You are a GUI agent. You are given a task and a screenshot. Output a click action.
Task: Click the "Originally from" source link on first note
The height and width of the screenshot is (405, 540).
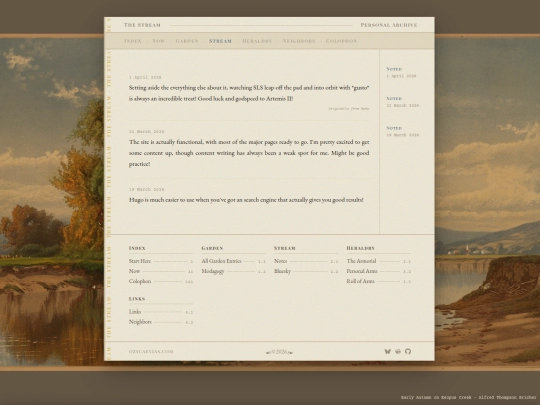(x=349, y=108)
